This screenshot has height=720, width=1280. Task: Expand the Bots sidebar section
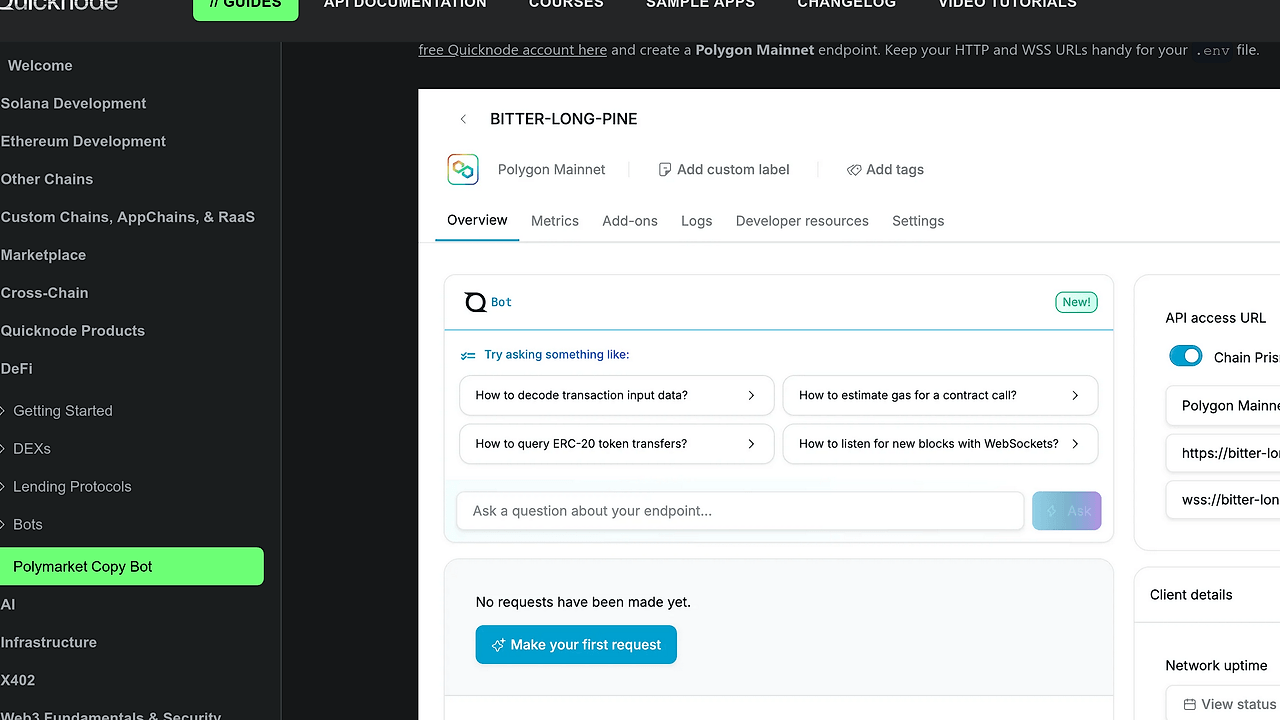pos(3,525)
